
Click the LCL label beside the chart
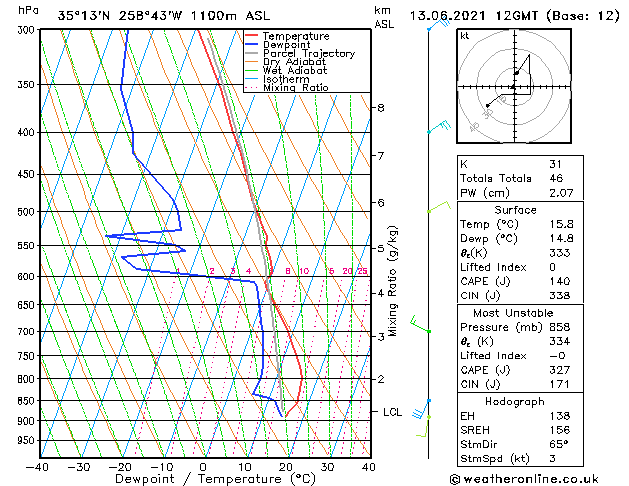coord(392,412)
